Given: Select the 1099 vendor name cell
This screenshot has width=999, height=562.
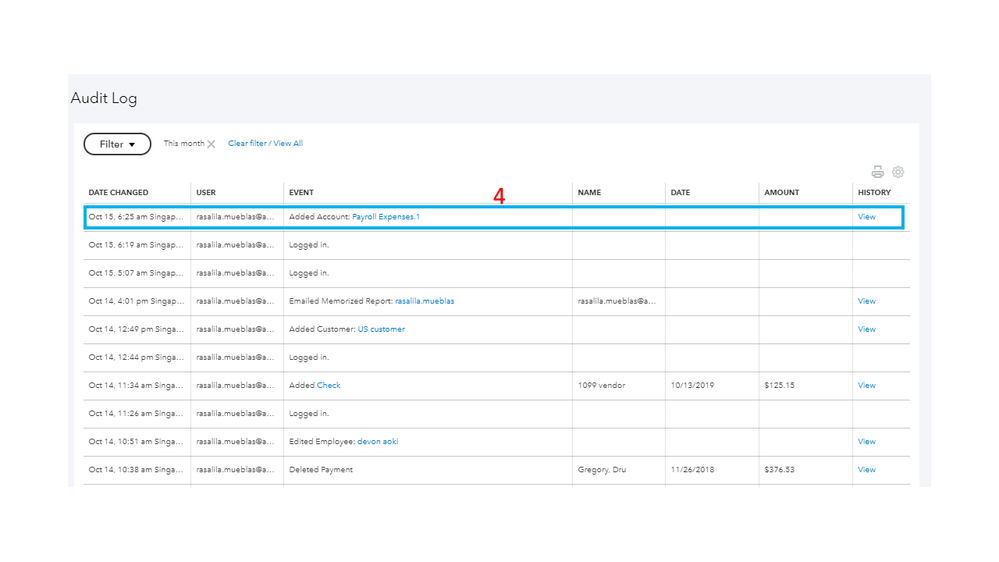Looking at the screenshot, I should pyautogui.click(x=601, y=385).
